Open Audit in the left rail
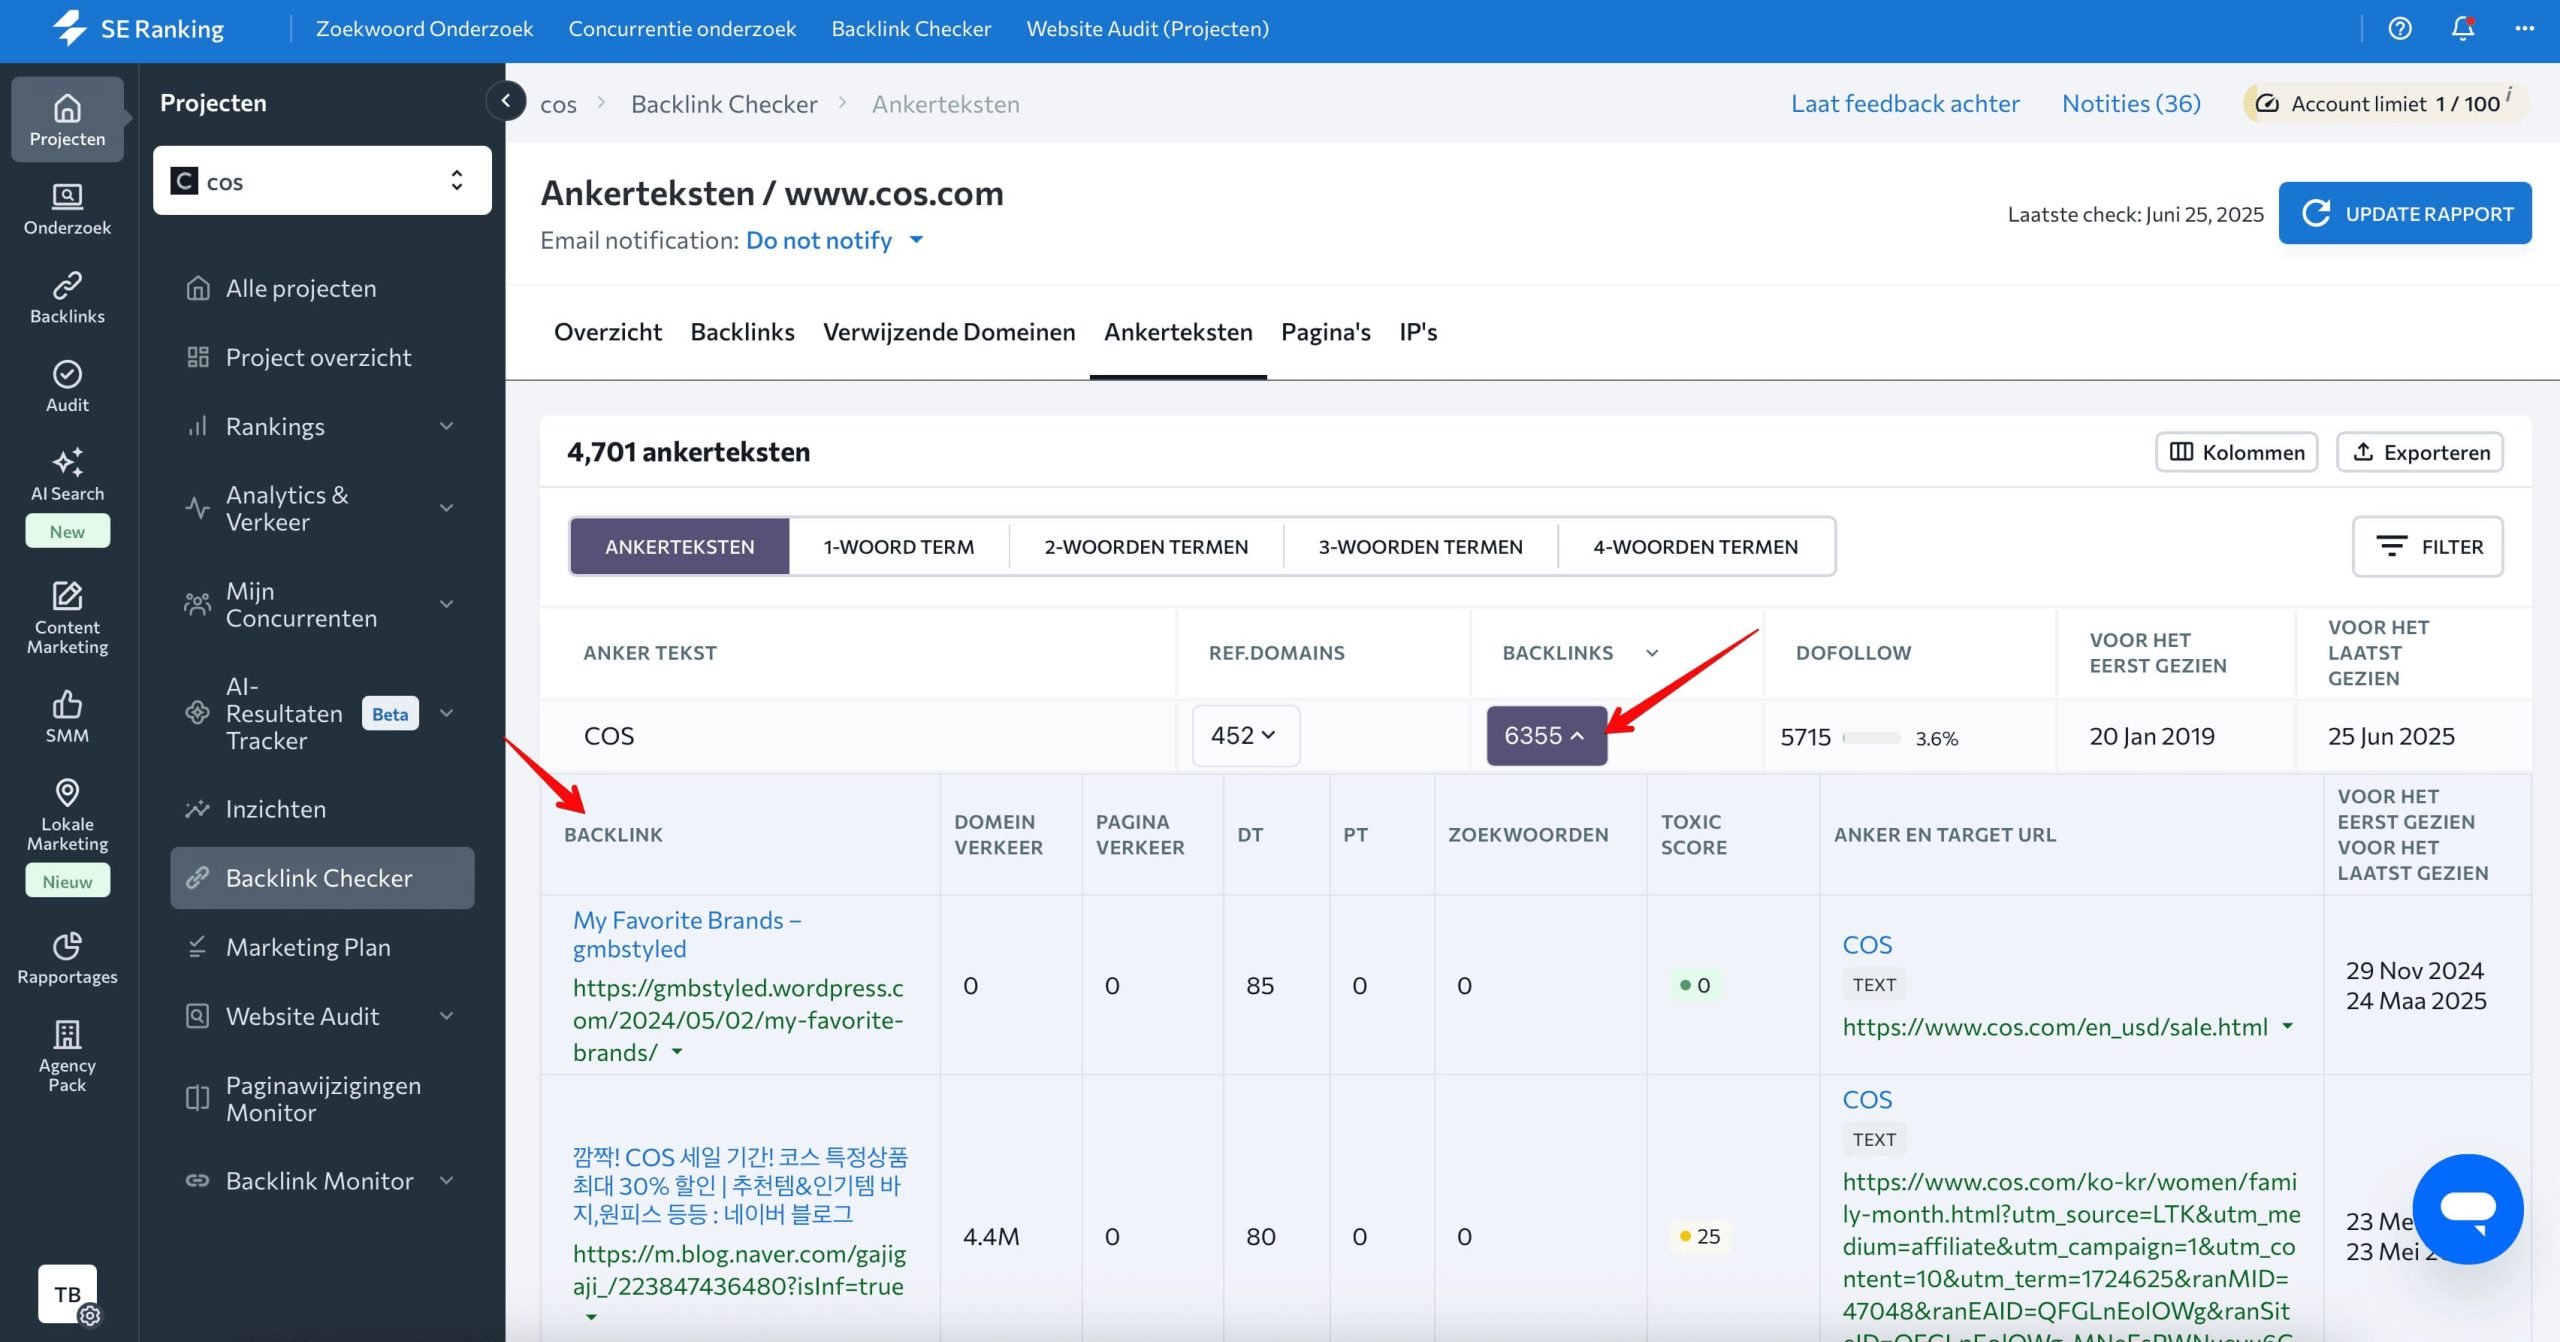 click(67, 387)
